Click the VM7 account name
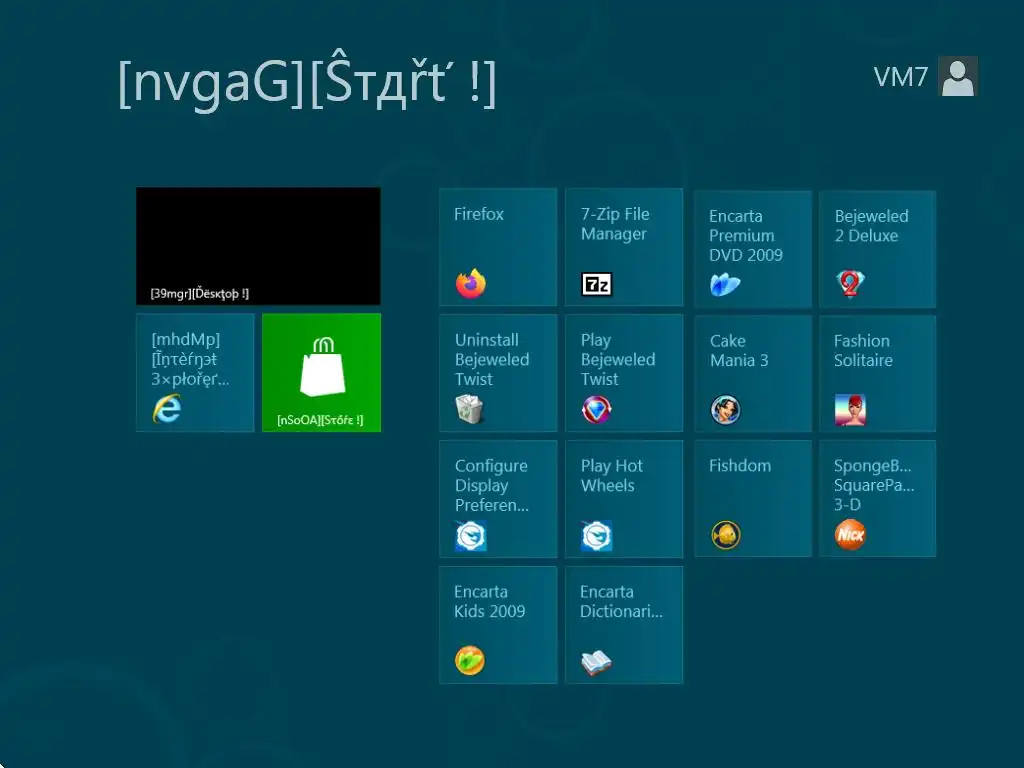The image size is (1024, 768). 901,77
